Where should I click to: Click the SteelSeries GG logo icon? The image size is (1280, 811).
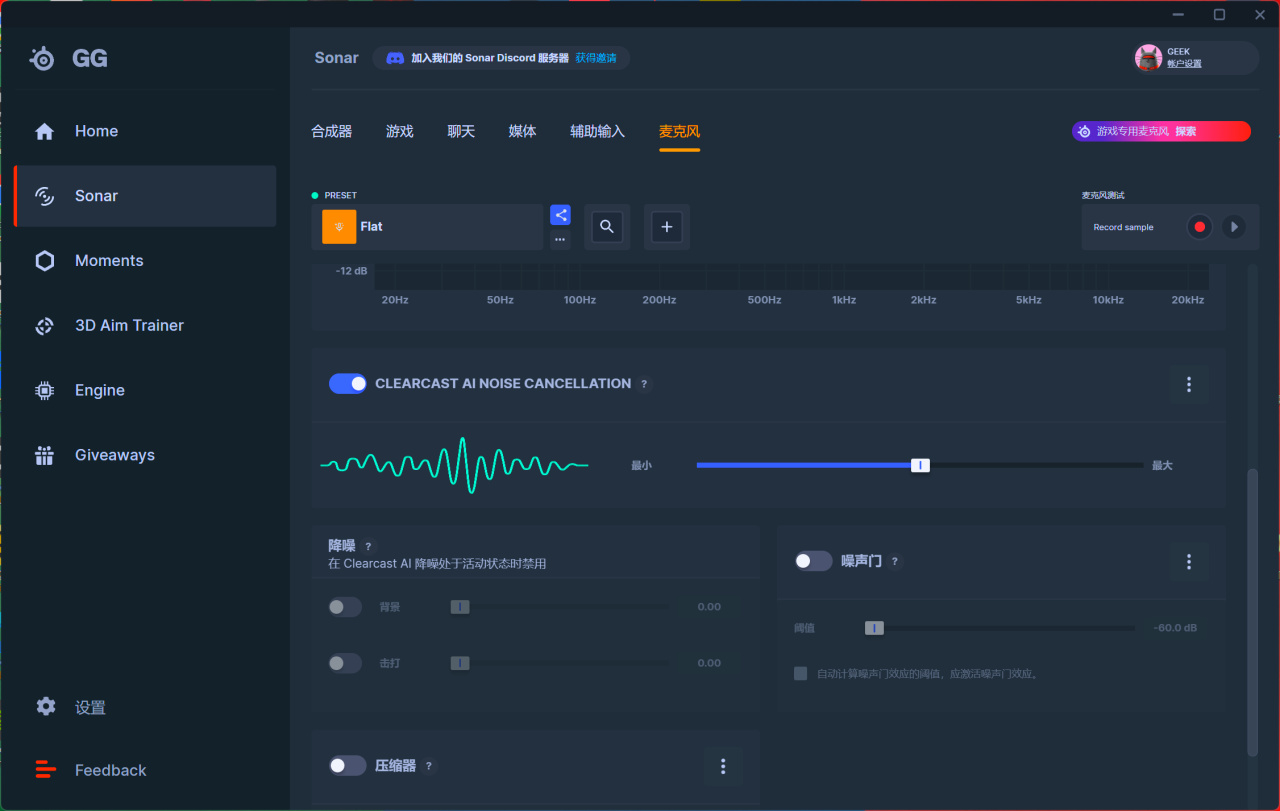(x=42, y=59)
